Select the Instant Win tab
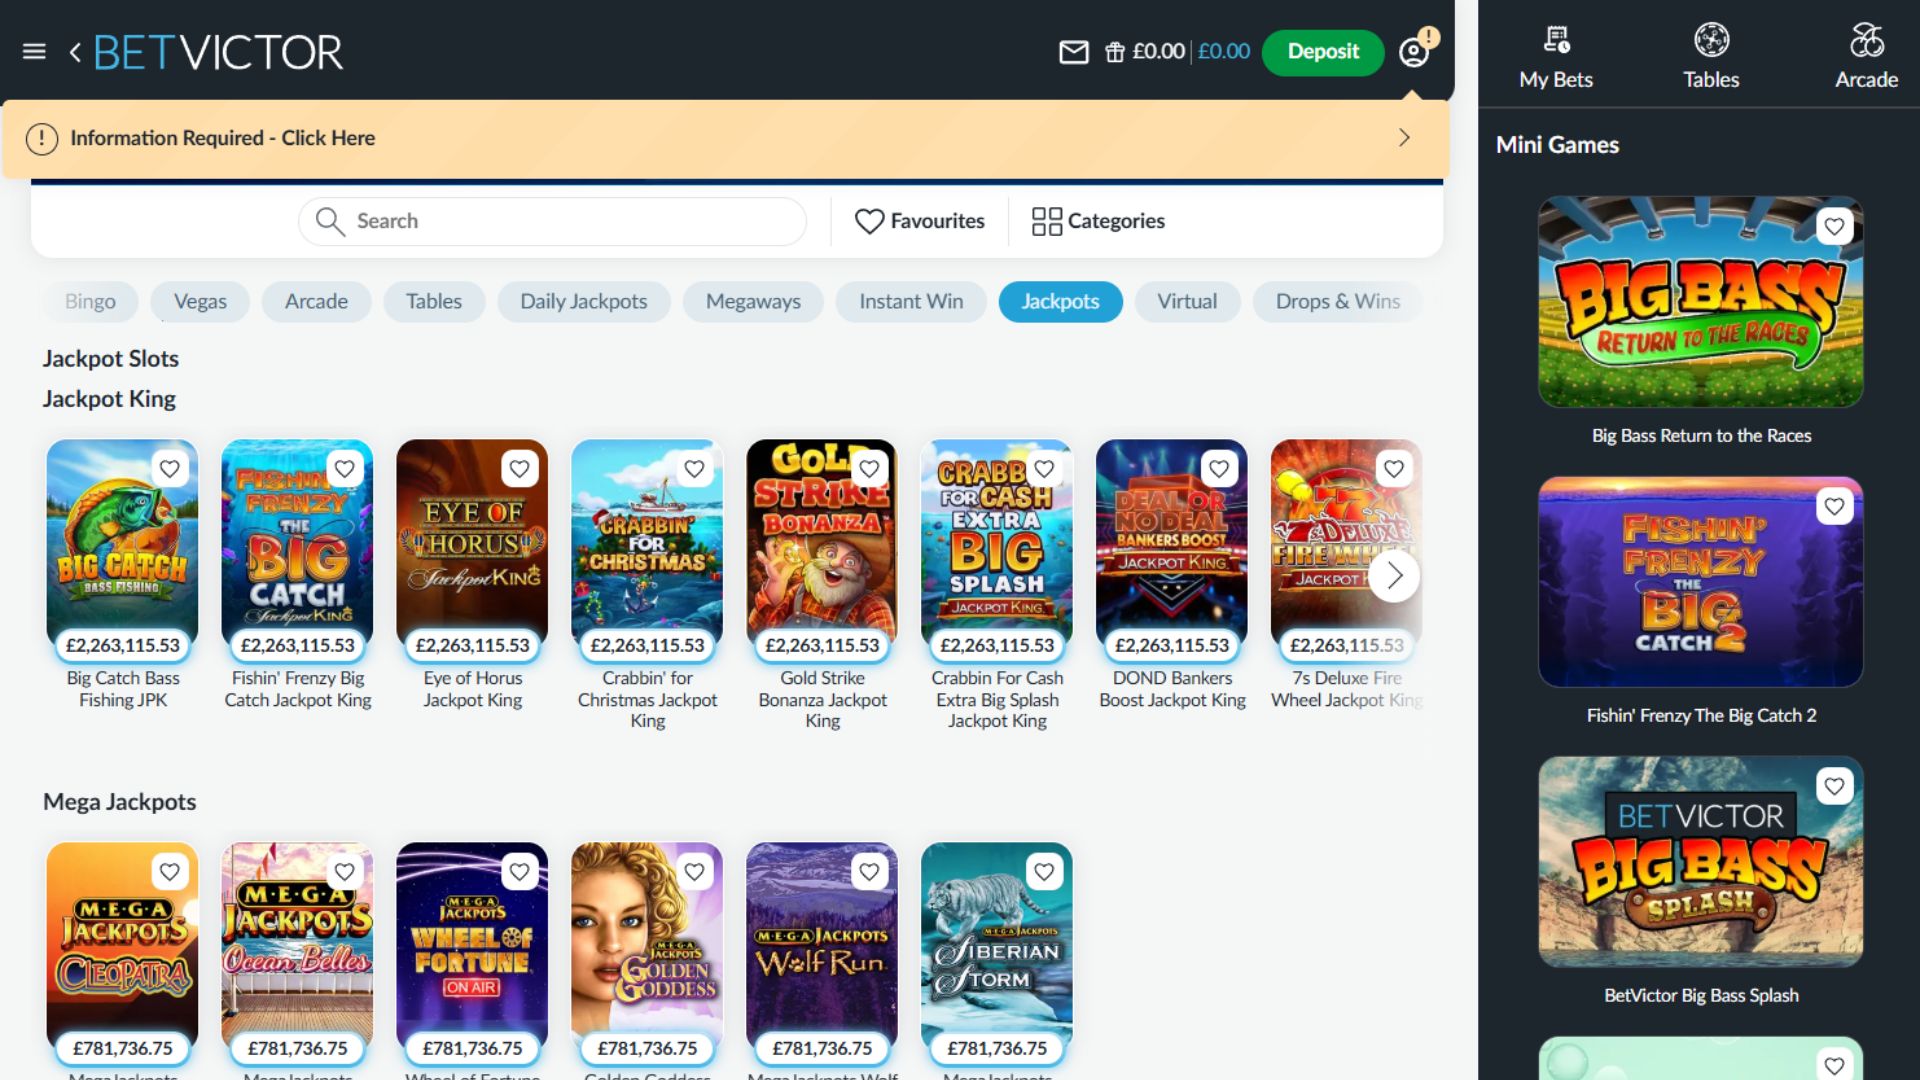The image size is (1920, 1080). tap(911, 301)
